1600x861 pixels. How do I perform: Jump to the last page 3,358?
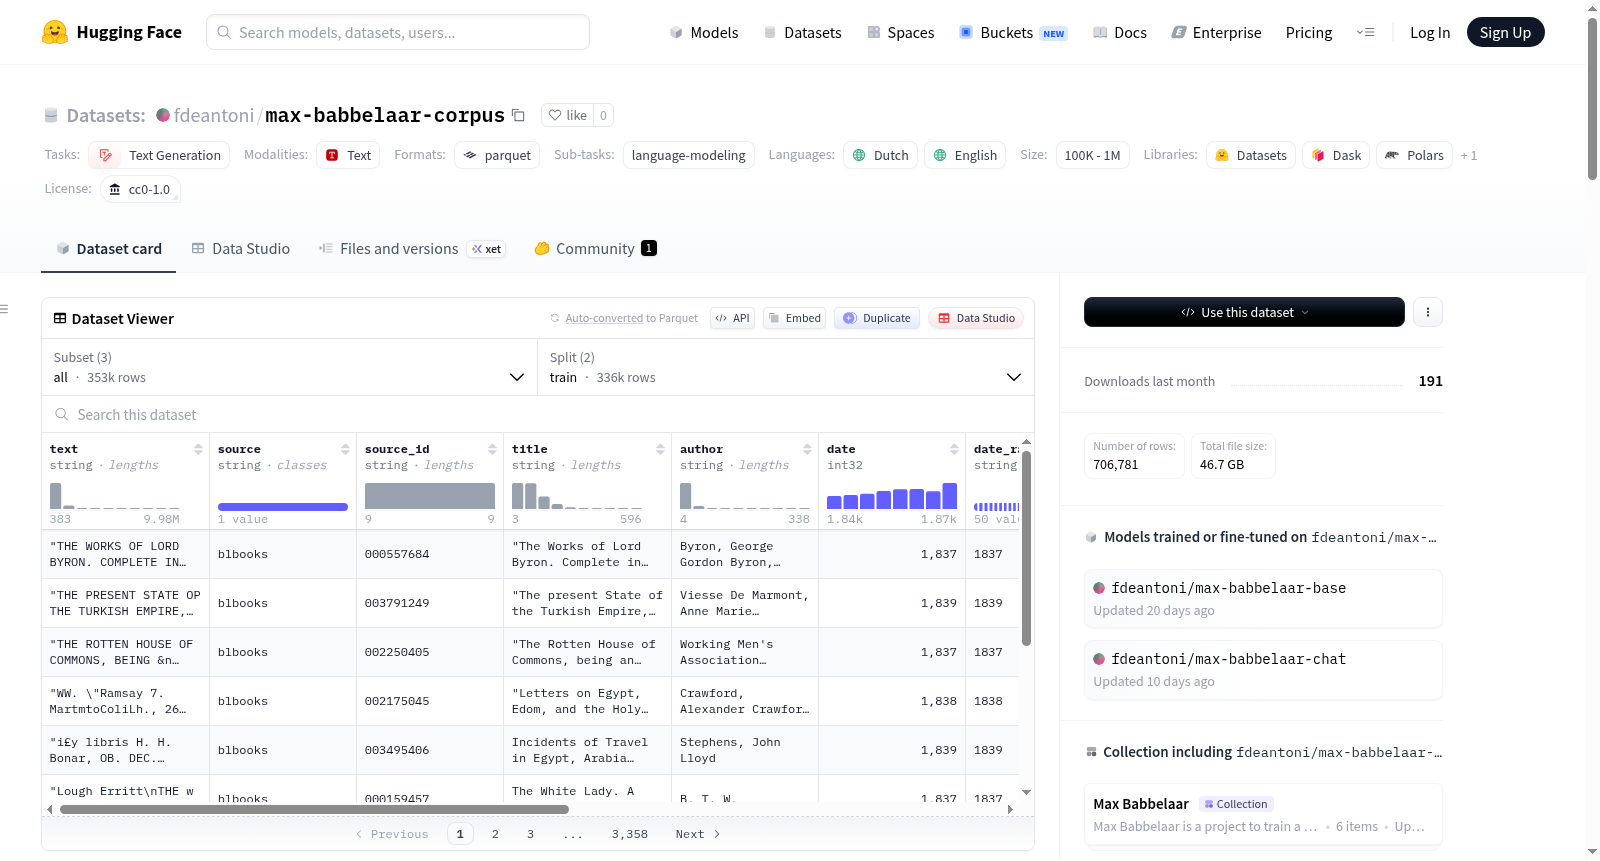pyautogui.click(x=630, y=834)
